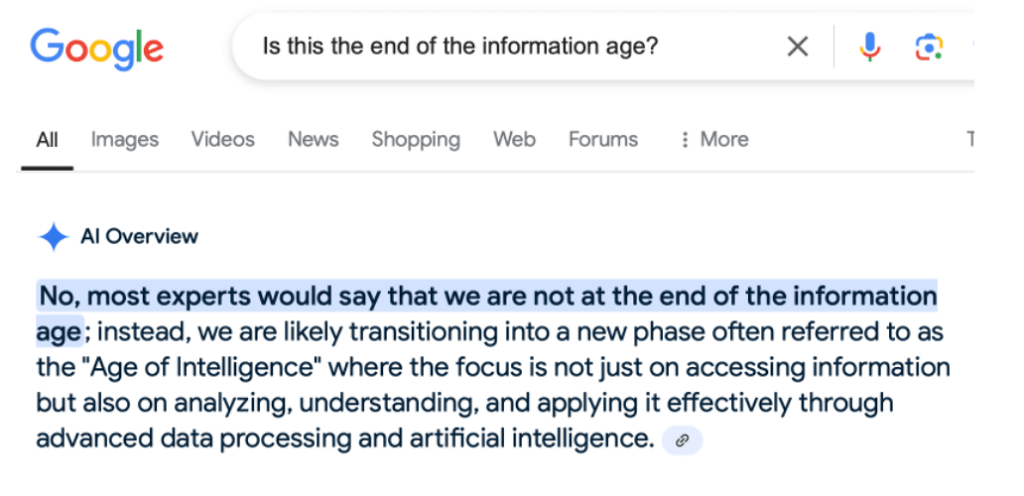Open the source link chip icon
The image size is (1024, 496).
(x=682, y=440)
